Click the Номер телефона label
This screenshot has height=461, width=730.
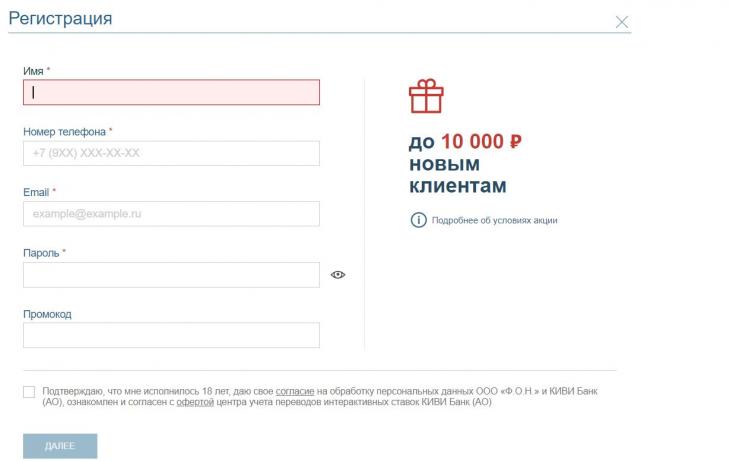64,131
